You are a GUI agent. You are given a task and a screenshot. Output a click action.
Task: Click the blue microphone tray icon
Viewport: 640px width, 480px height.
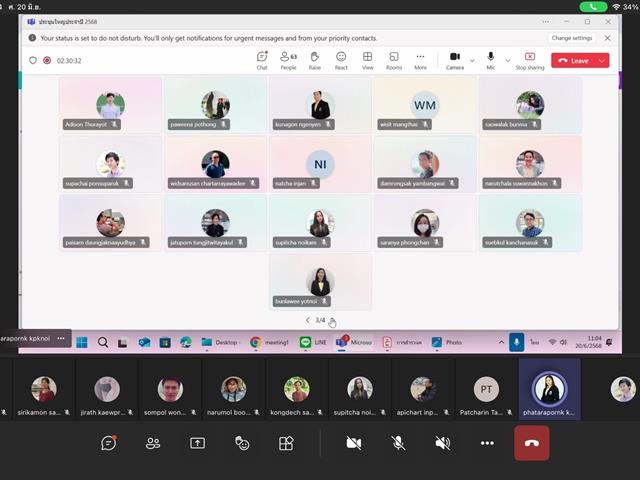coord(516,342)
